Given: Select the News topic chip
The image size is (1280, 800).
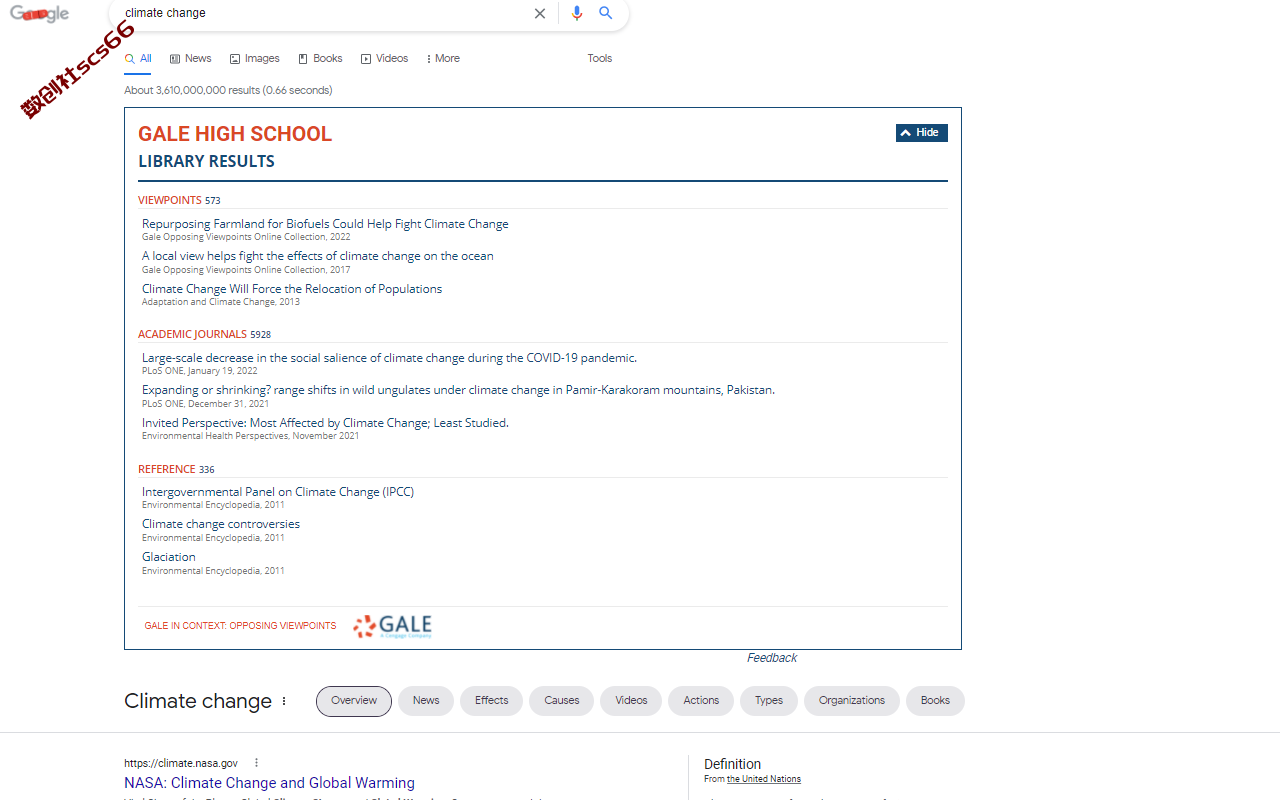Looking at the screenshot, I should pos(426,701).
